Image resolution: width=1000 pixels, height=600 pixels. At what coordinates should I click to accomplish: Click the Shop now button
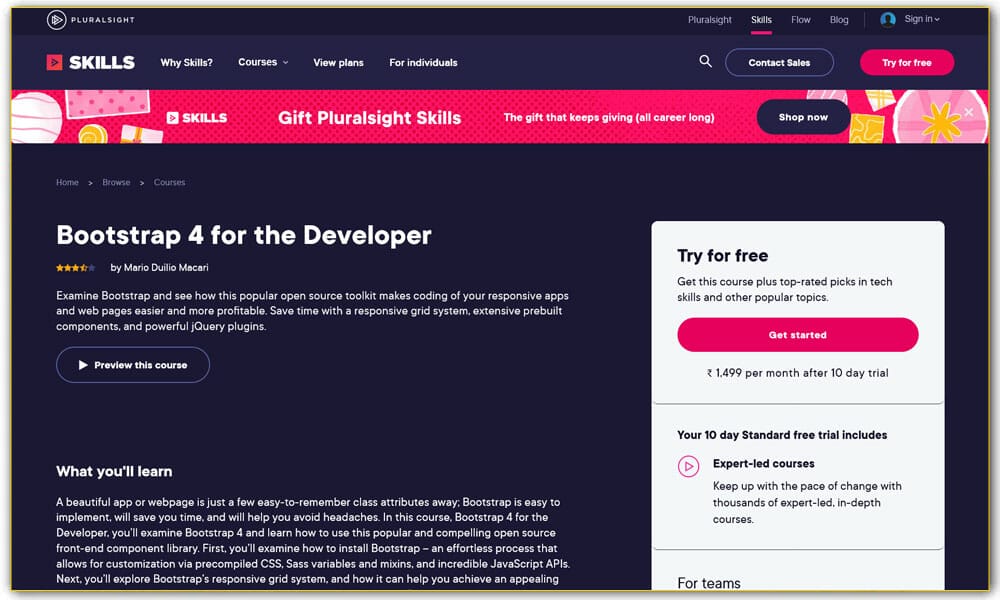point(803,117)
